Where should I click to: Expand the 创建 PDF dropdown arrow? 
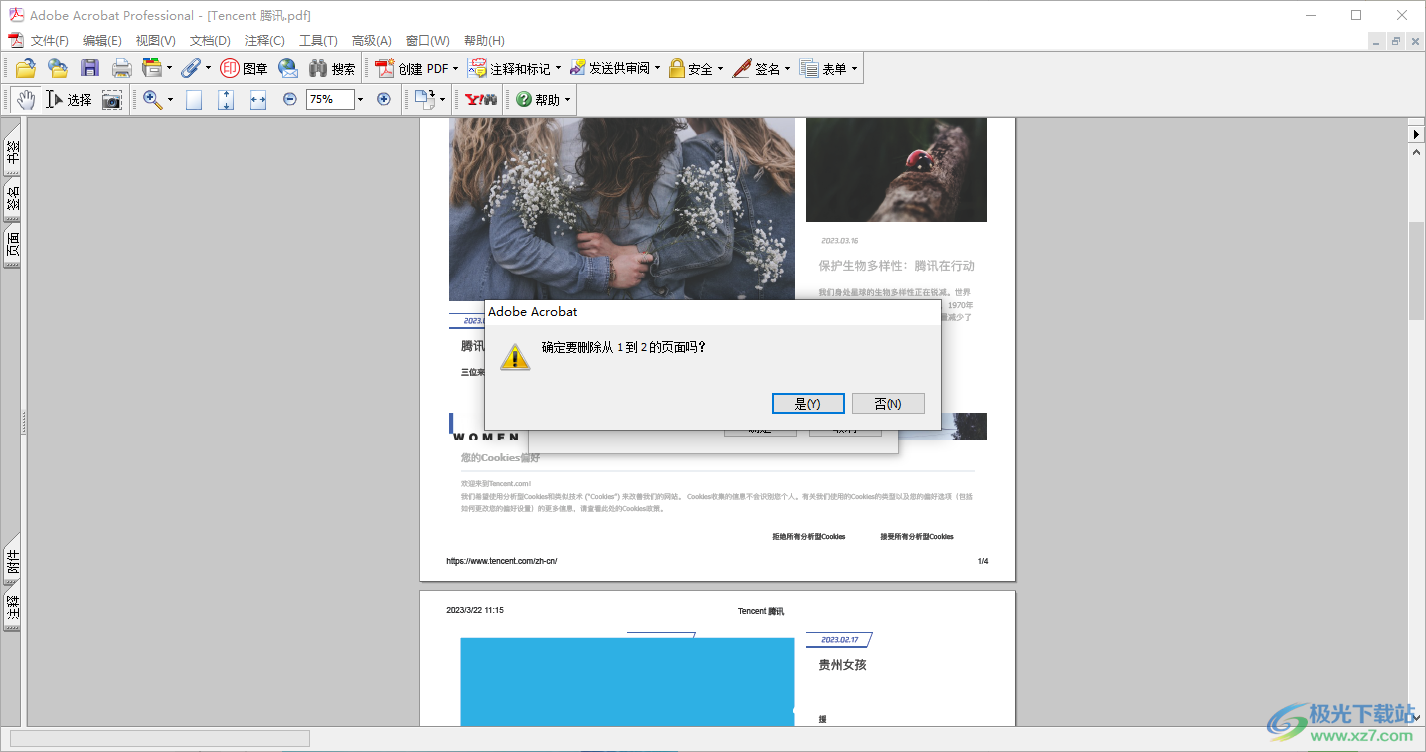pos(455,68)
